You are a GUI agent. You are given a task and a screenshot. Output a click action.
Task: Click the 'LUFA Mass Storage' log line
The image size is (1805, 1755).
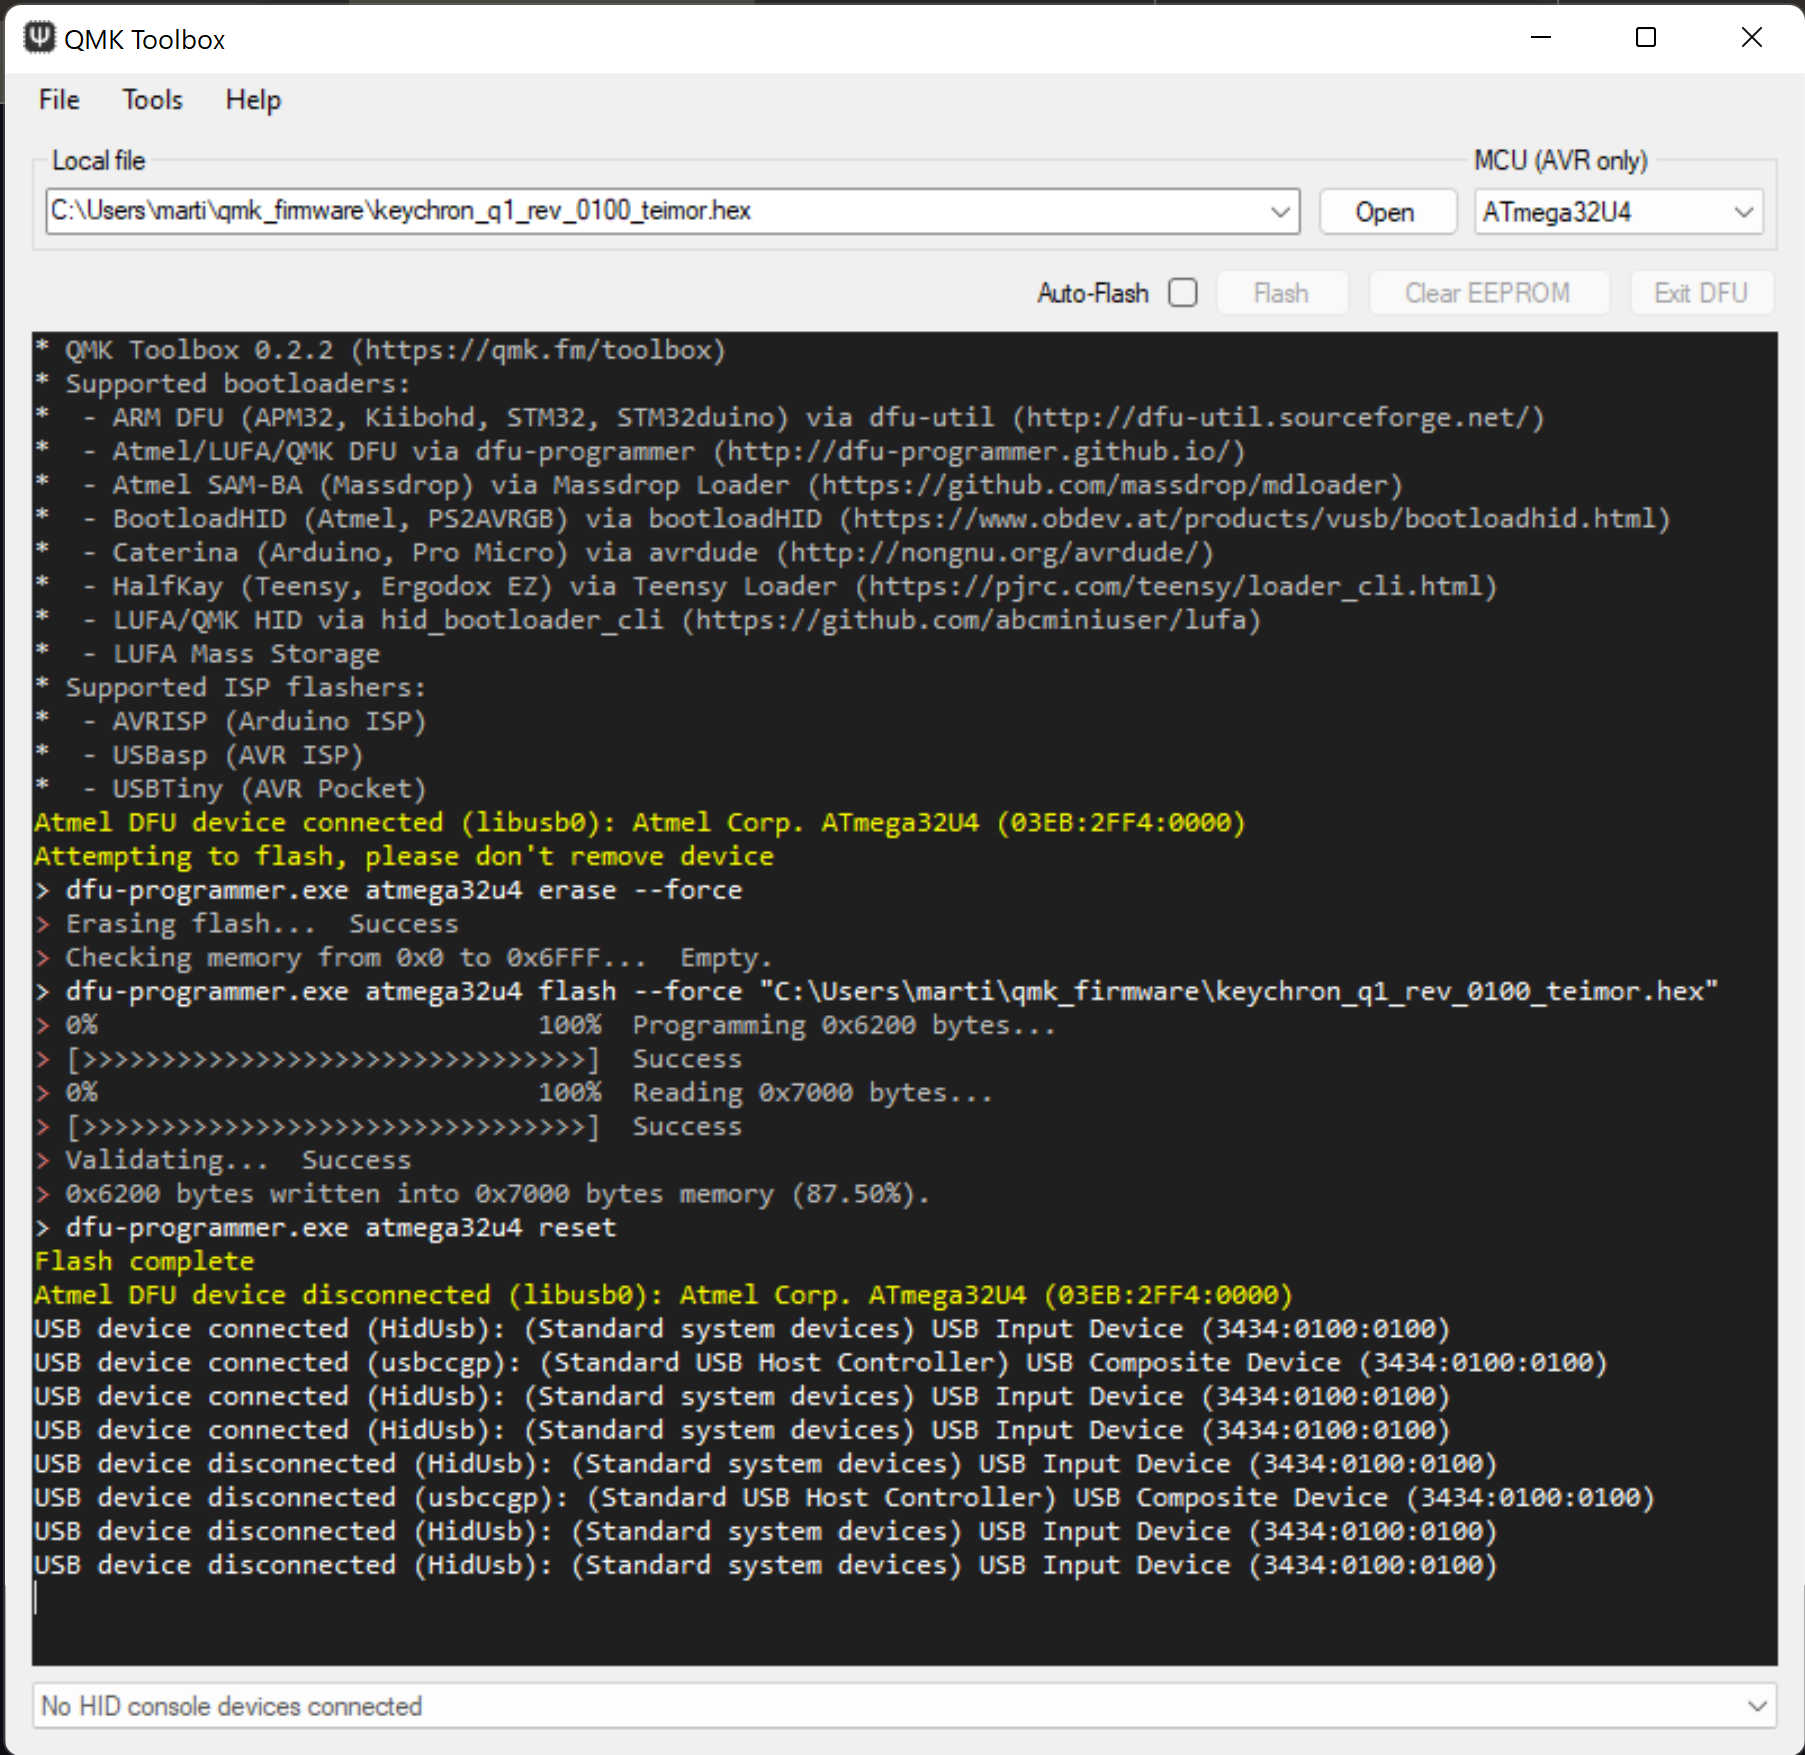click(208, 654)
